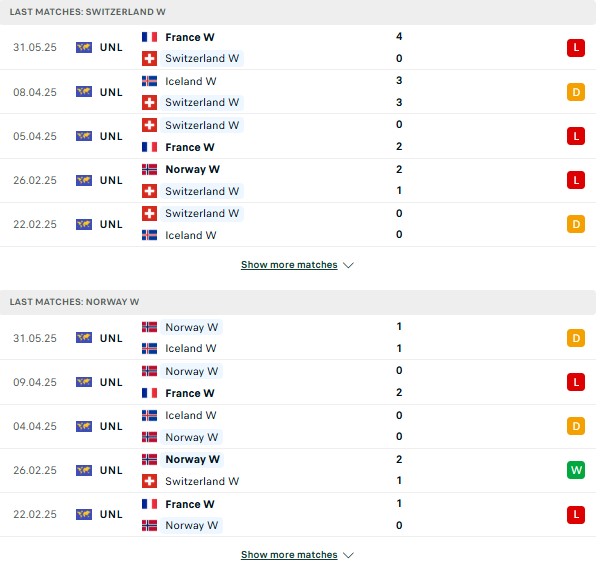Click the chevron beside Norway's Show more matches
This screenshot has height=572, width=601.
pos(348,555)
